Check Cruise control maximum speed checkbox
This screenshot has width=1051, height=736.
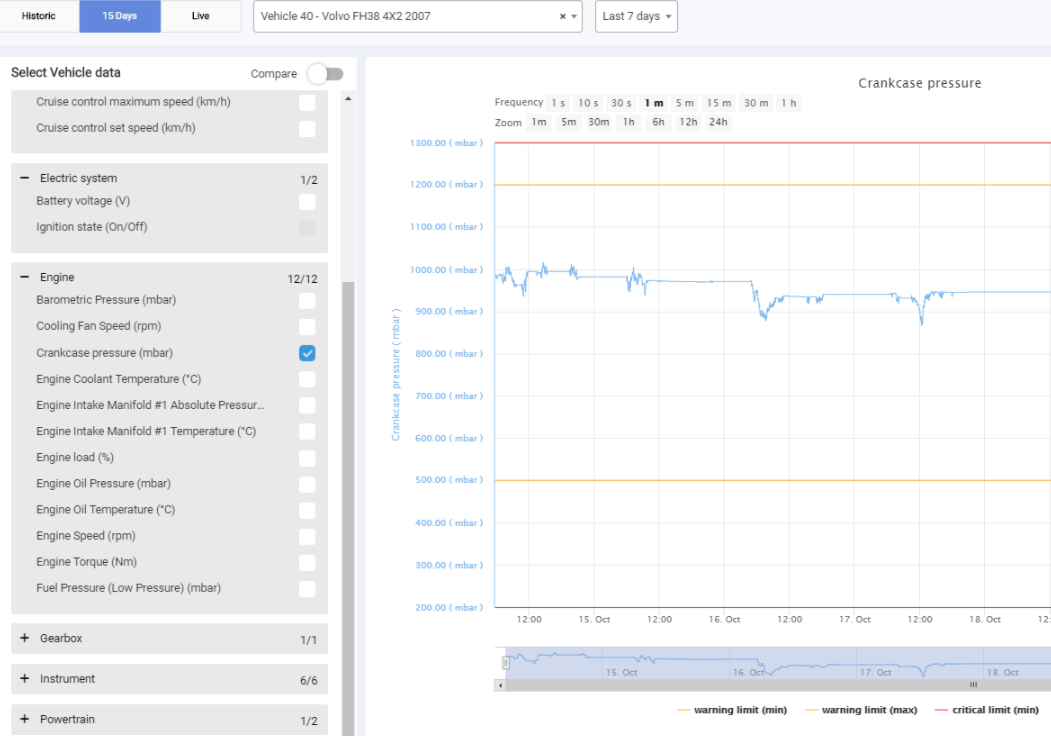point(307,103)
